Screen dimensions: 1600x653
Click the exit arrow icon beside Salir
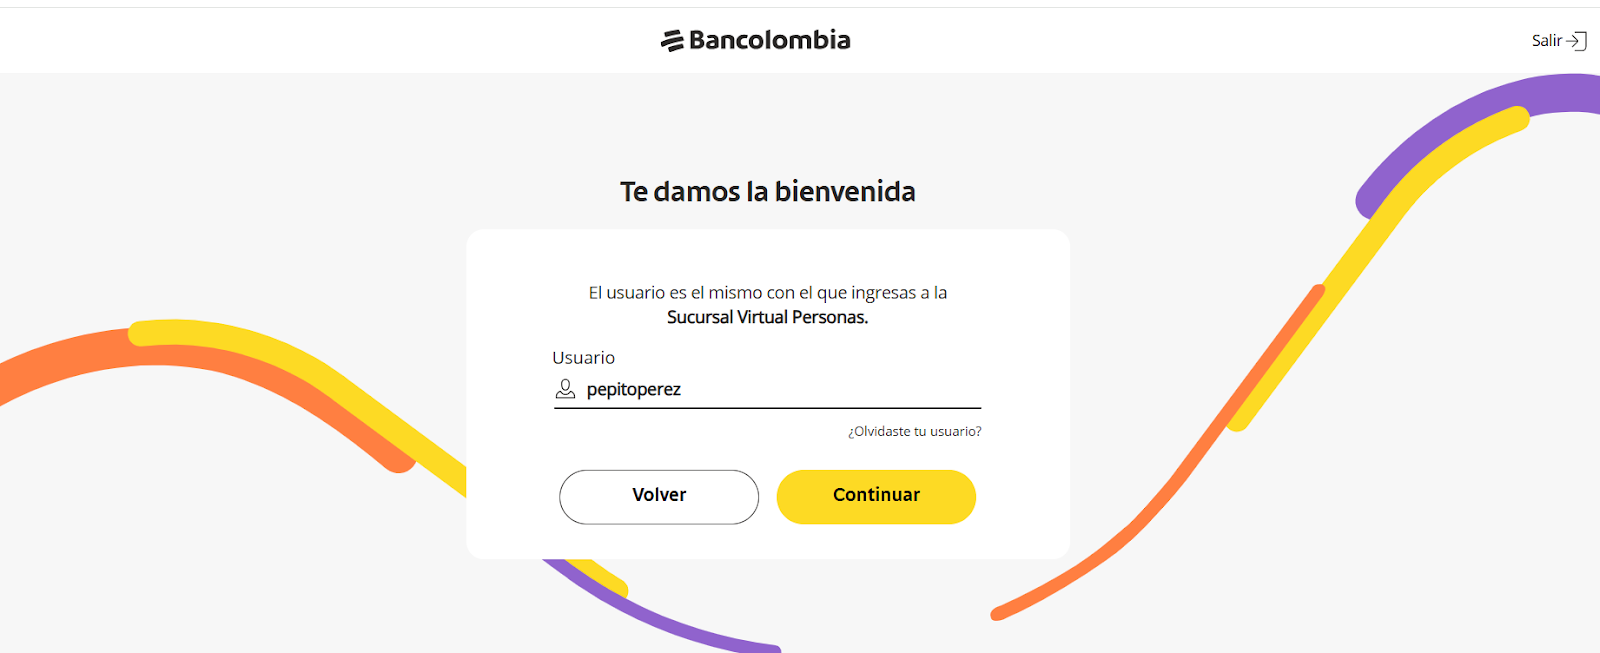pyautogui.click(x=1577, y=41)
